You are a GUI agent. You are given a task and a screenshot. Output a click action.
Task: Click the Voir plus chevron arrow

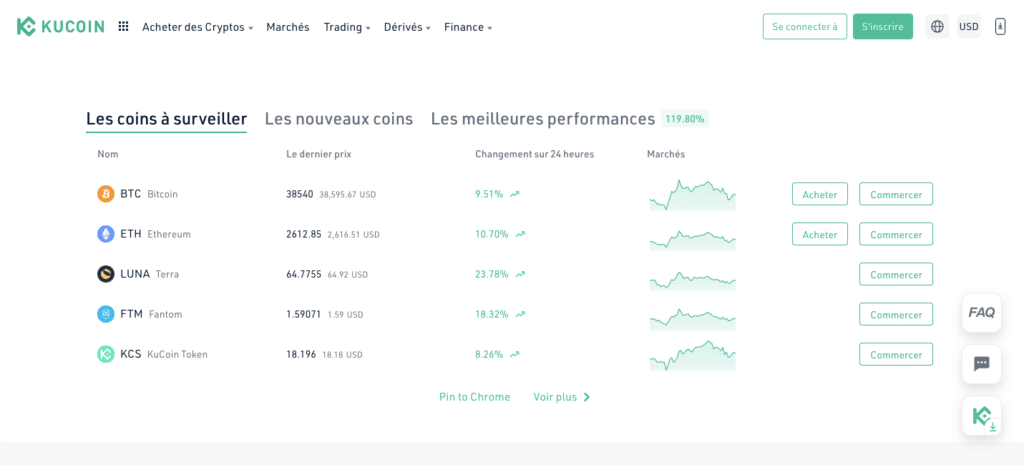tap(586, 397)
